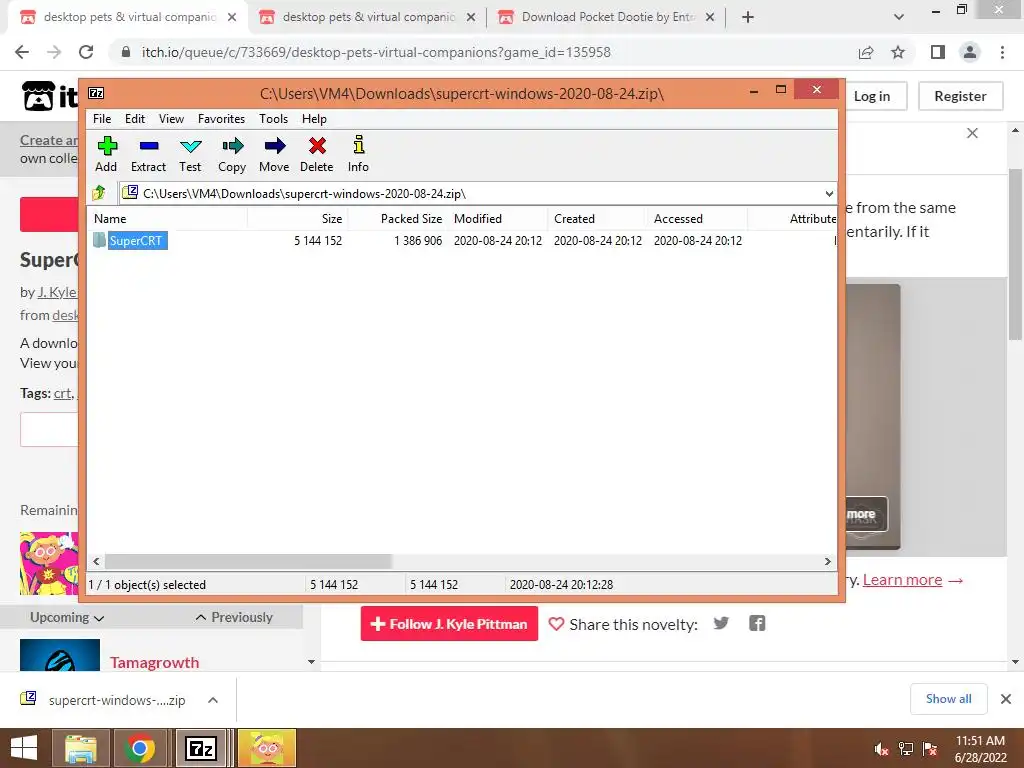Choose the Move toolbar icon
The width and height of the screenshot is (1024, 768).
(275, 146)
